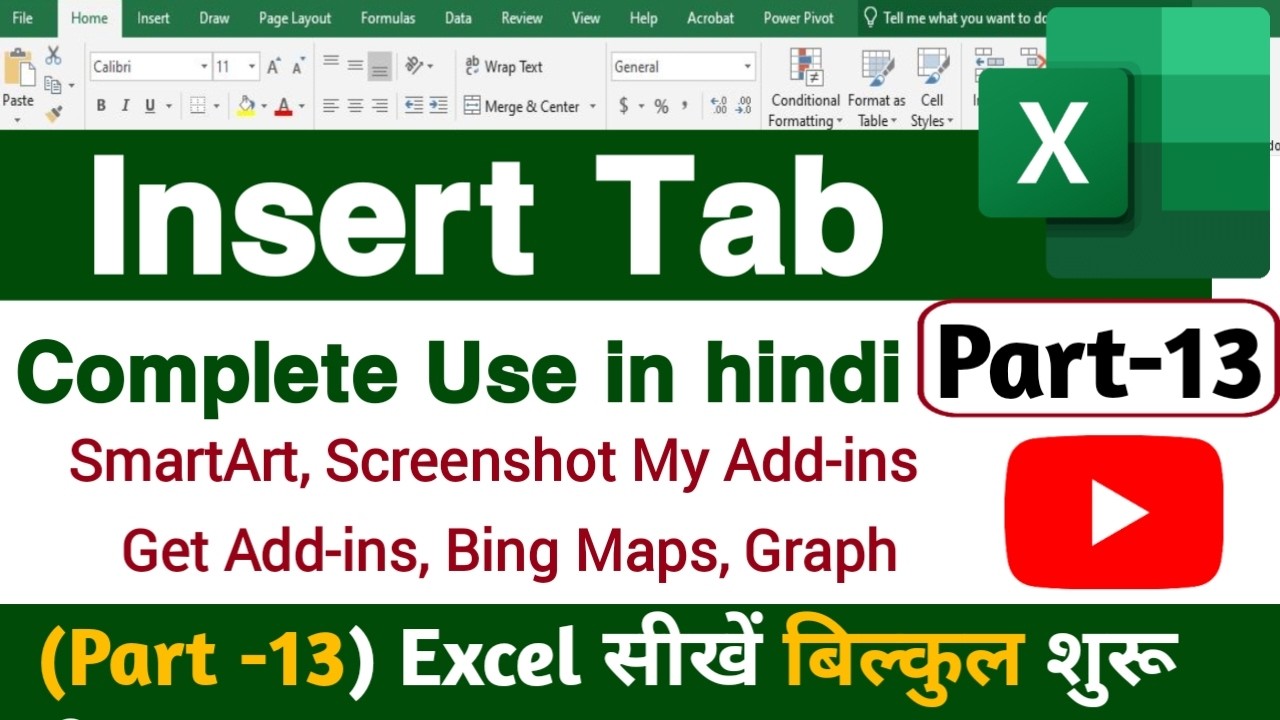Open Calibri font name dropdown arrow
The height and width of the screenshot is (720, 1280).
(203, 67)
